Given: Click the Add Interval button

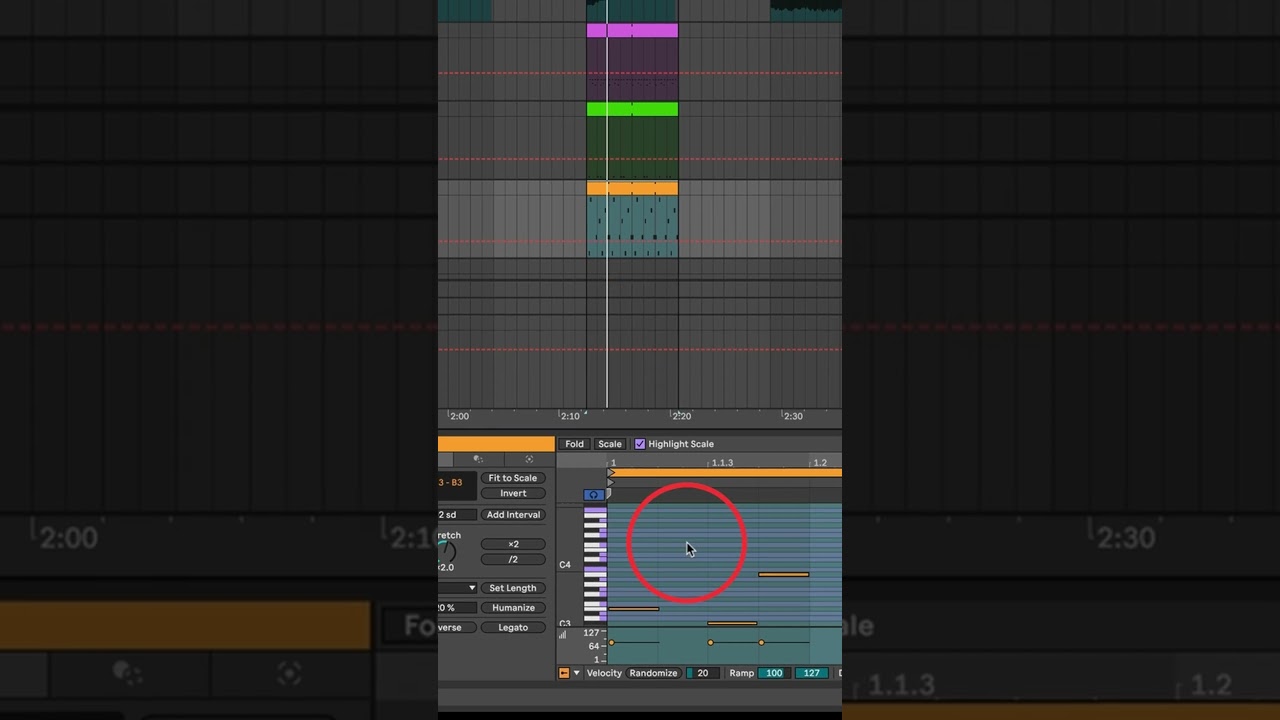Looking at the screenshot, I should click(x=513, y=515).
